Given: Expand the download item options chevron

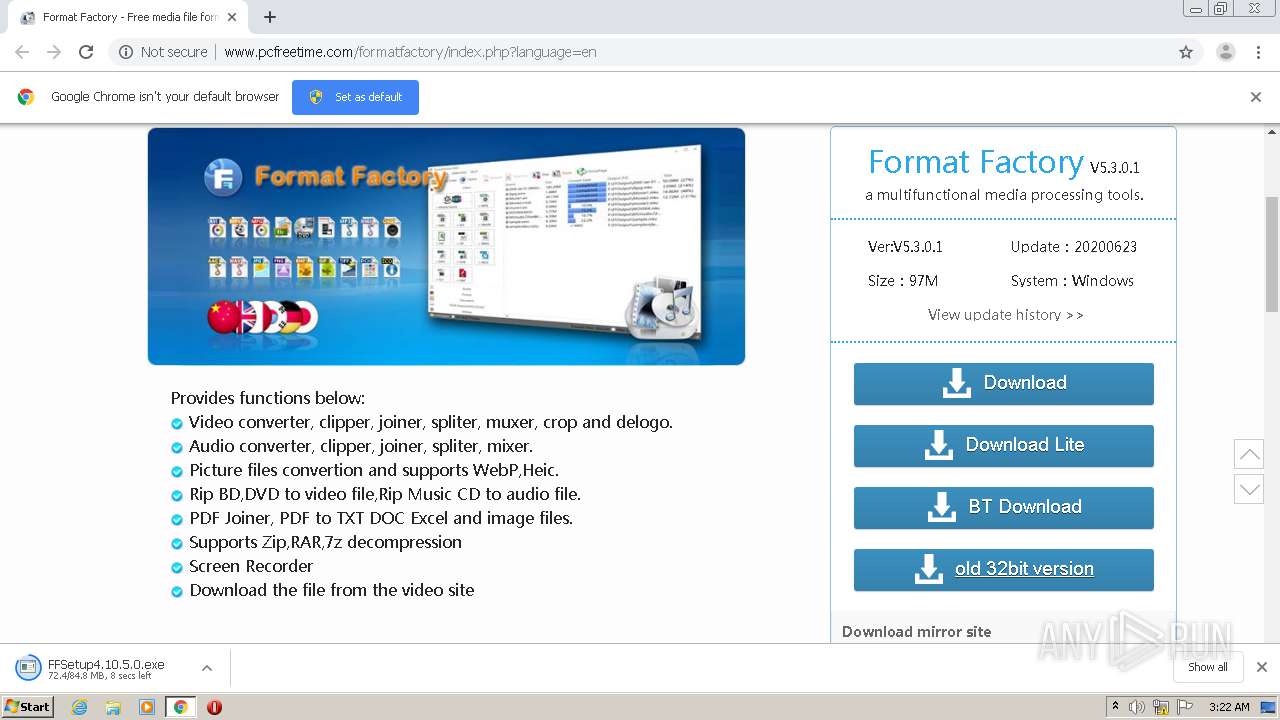Looking at the screenshot, I should coord(206,668).
